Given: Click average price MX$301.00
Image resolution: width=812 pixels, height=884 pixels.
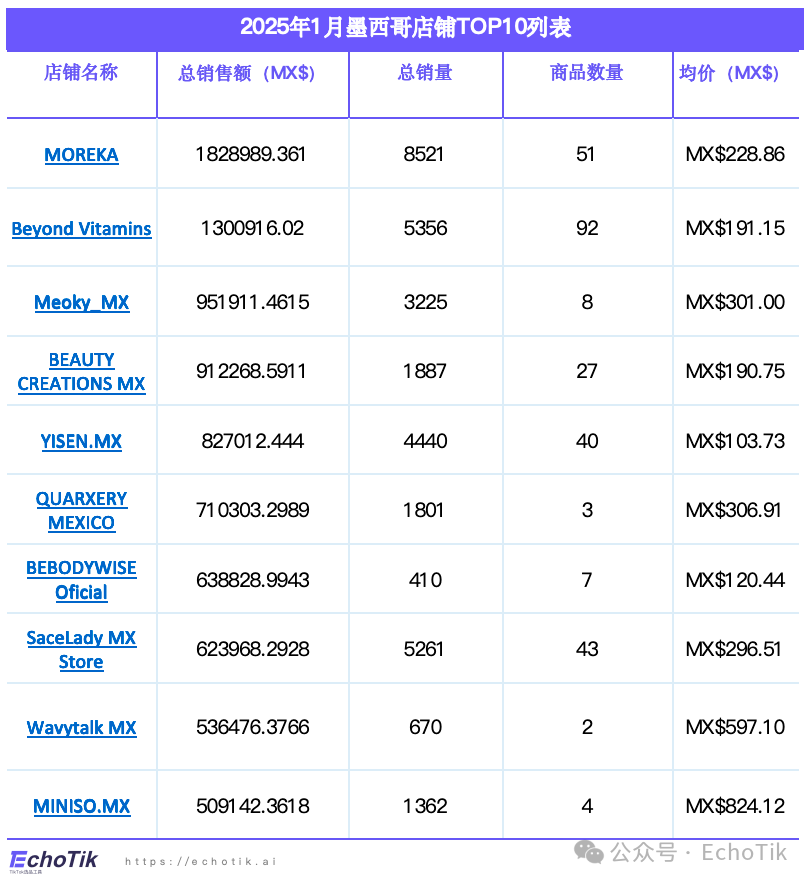Looking at the screenshot, I should (x=735, y=302).
